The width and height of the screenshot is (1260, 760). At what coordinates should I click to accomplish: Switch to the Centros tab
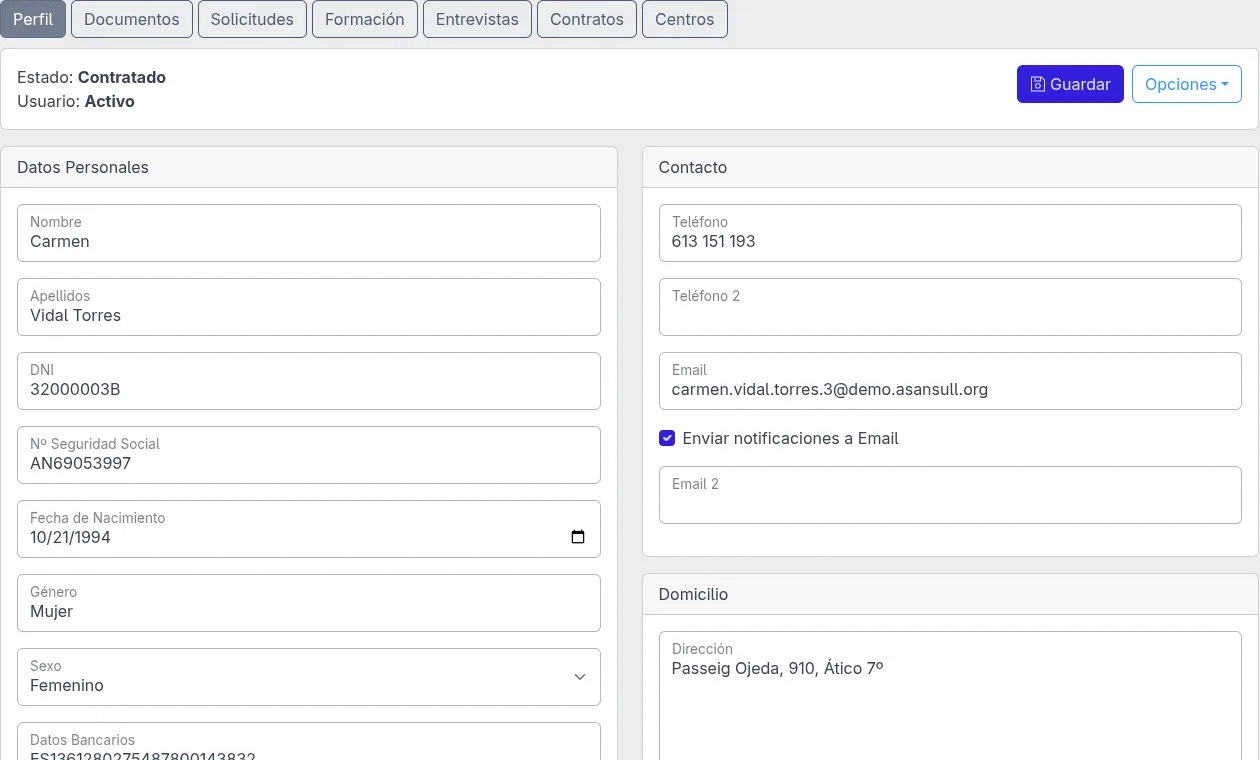(685, 19)
